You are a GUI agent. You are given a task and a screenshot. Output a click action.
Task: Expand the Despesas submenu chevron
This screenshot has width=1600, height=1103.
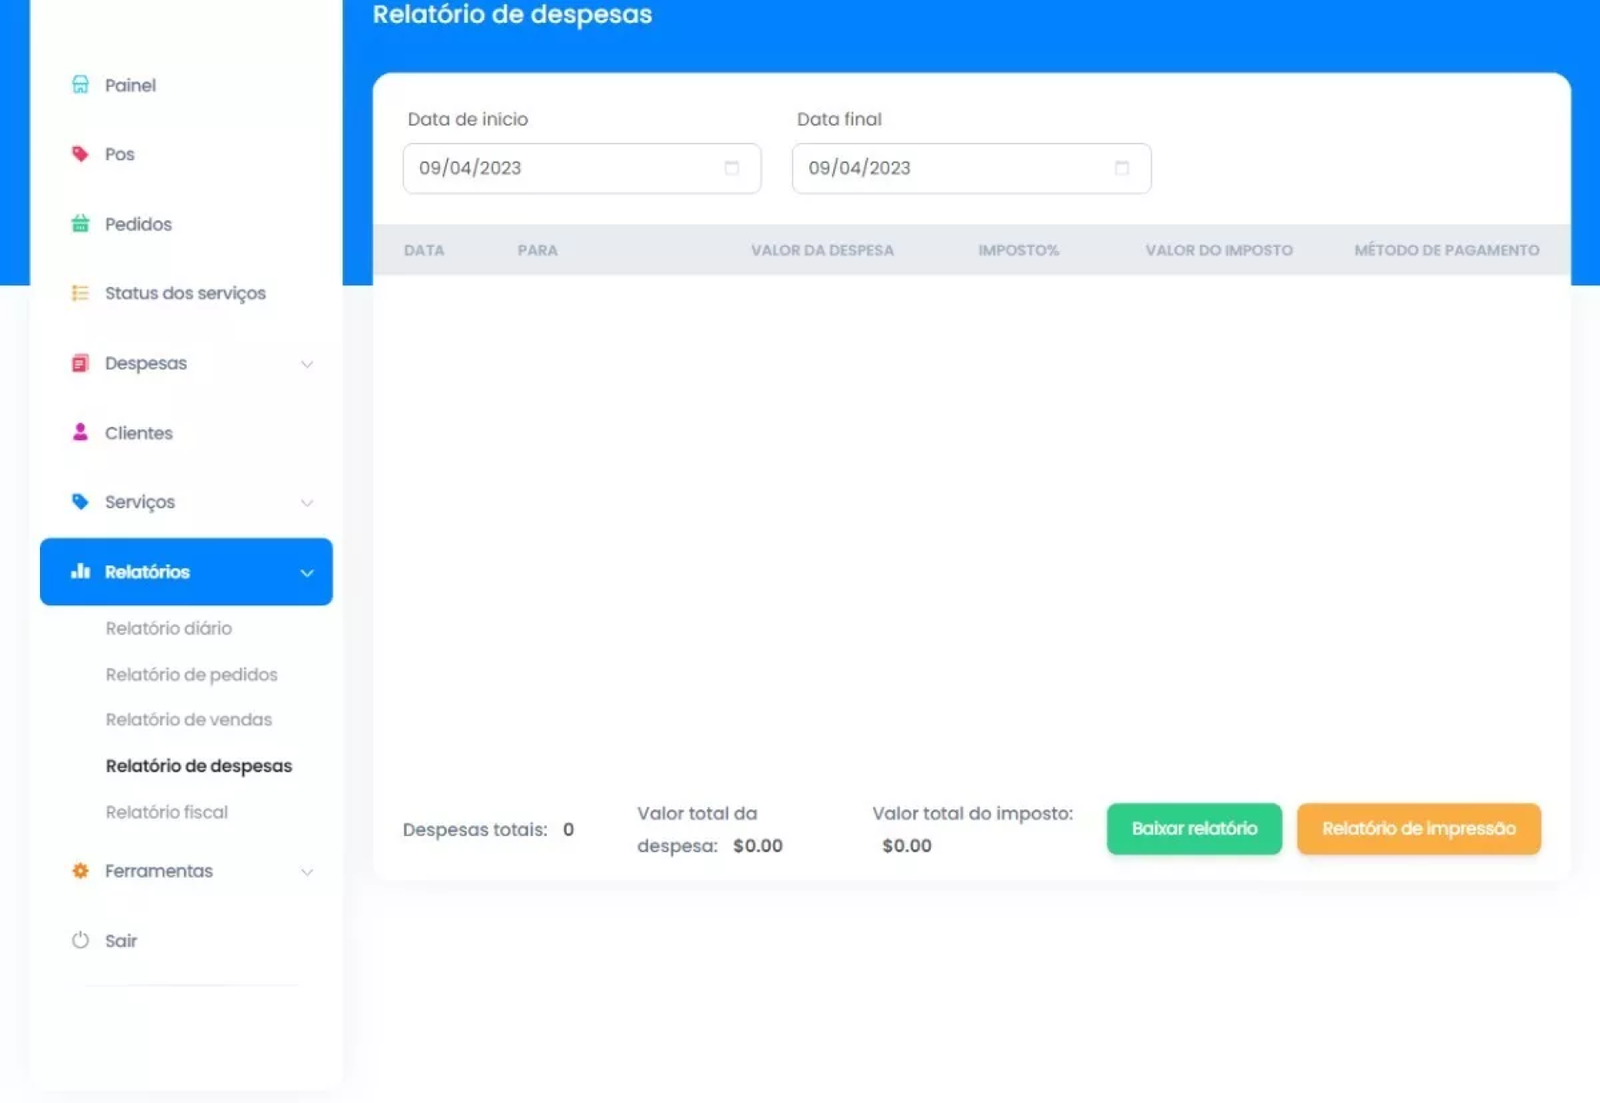[x=307, y=364]
